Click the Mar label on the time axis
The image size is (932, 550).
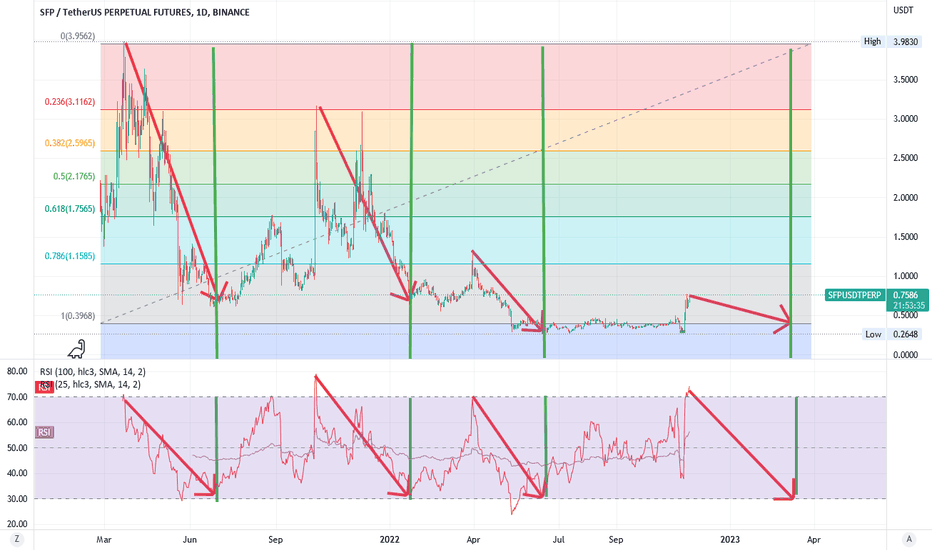click(104, 539)
